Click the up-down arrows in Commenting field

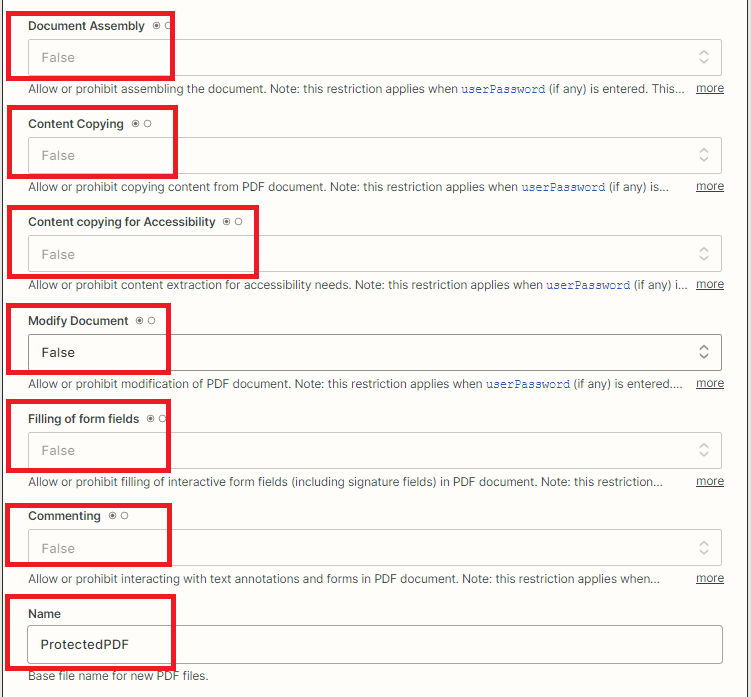pos(704,548)
